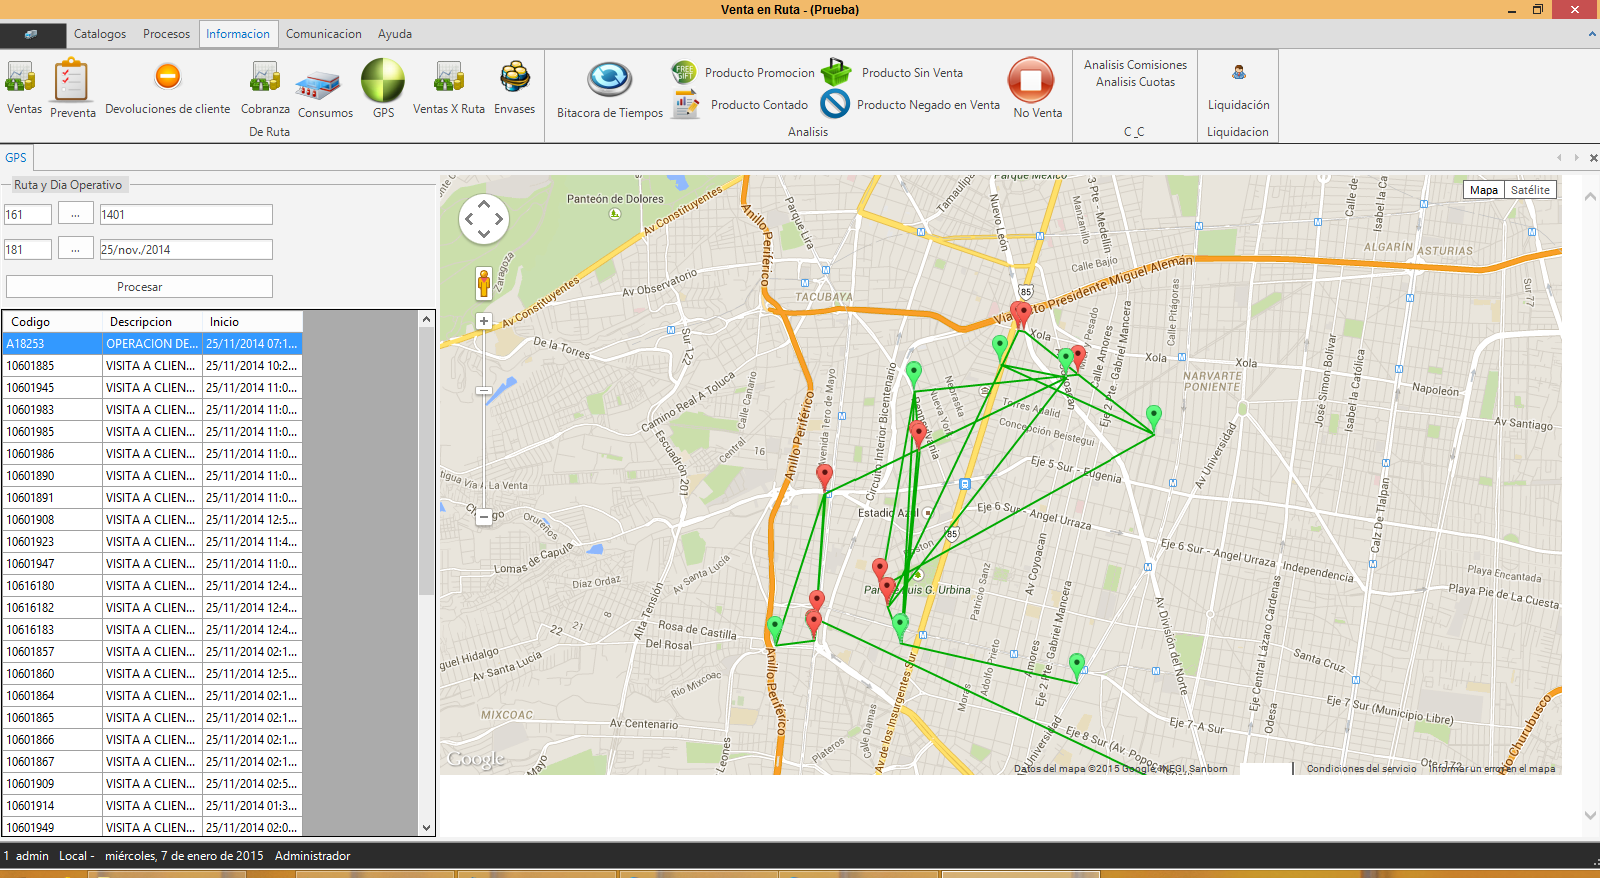Image resolution: width=1600 pixels, height=878 pixels.
Task: Click browse button next to field 181
Action: 75,249
